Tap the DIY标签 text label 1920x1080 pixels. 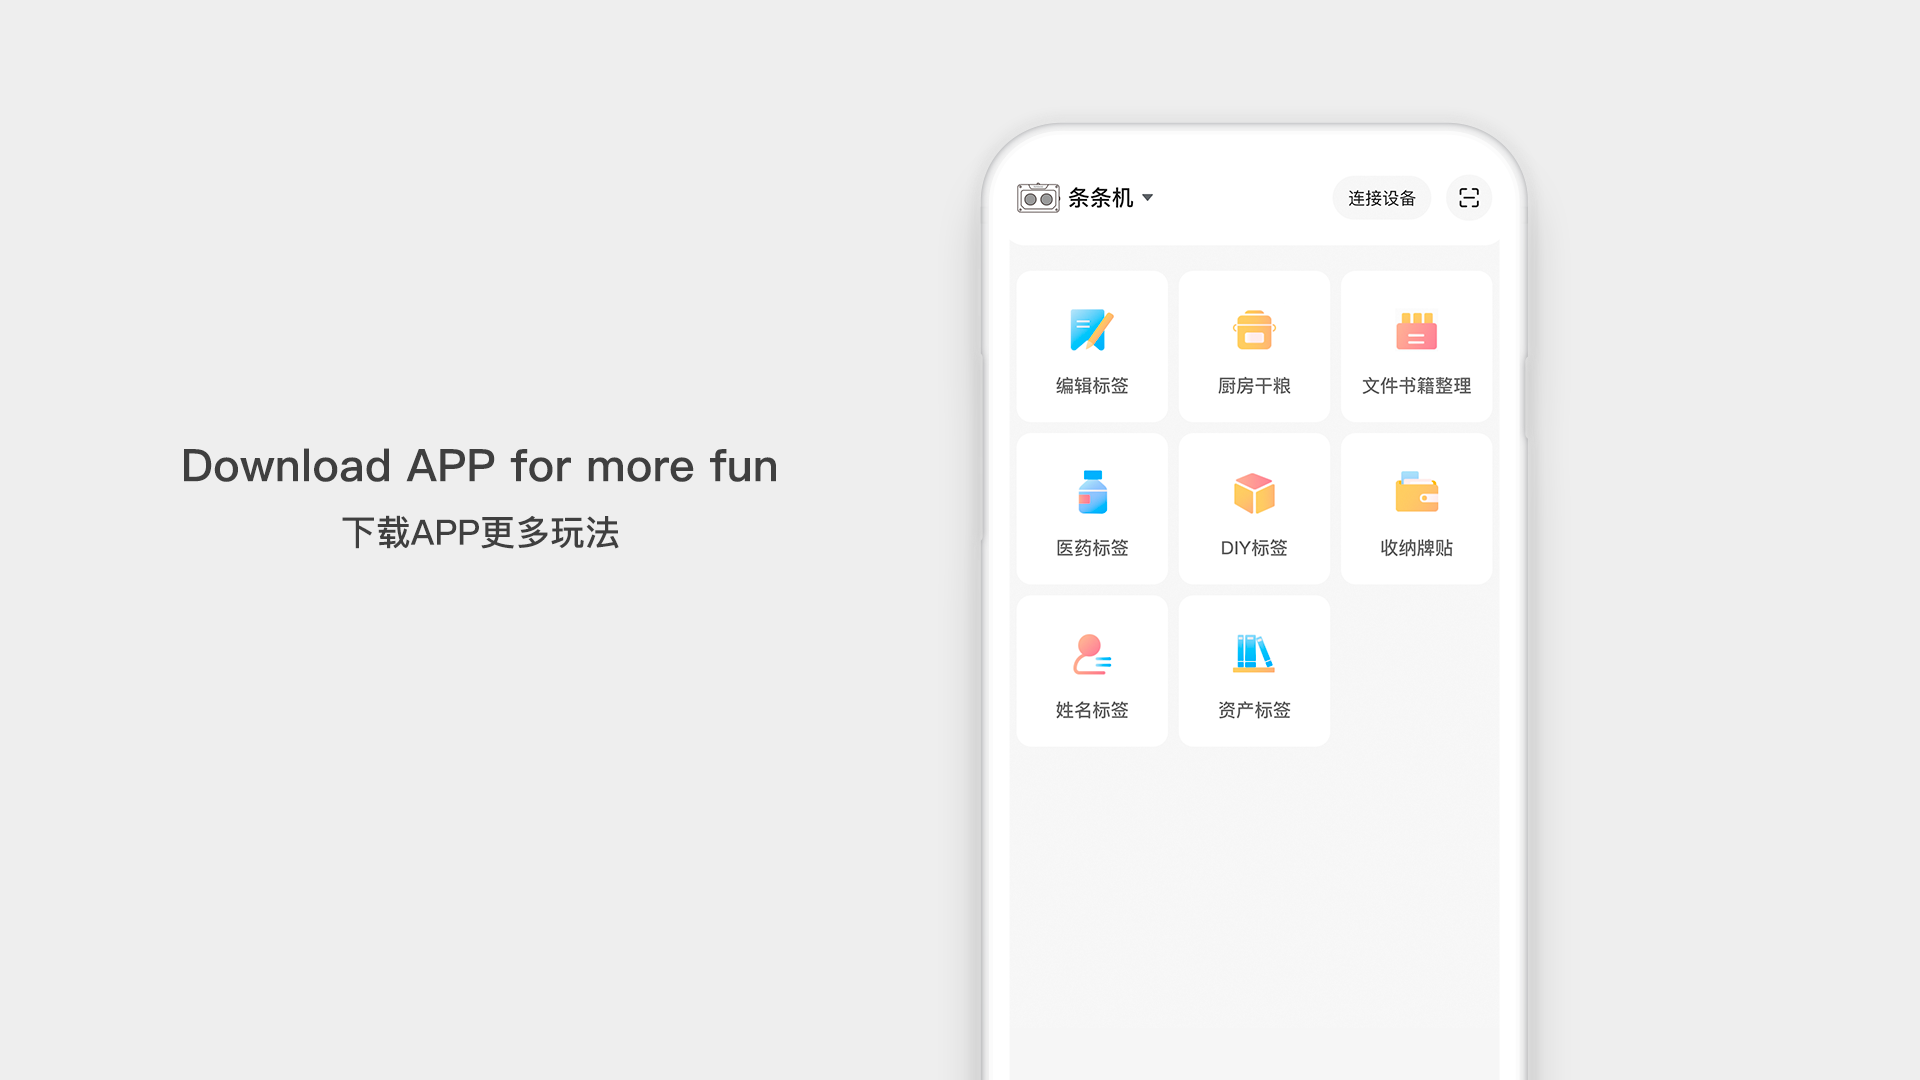(1254, 548)
